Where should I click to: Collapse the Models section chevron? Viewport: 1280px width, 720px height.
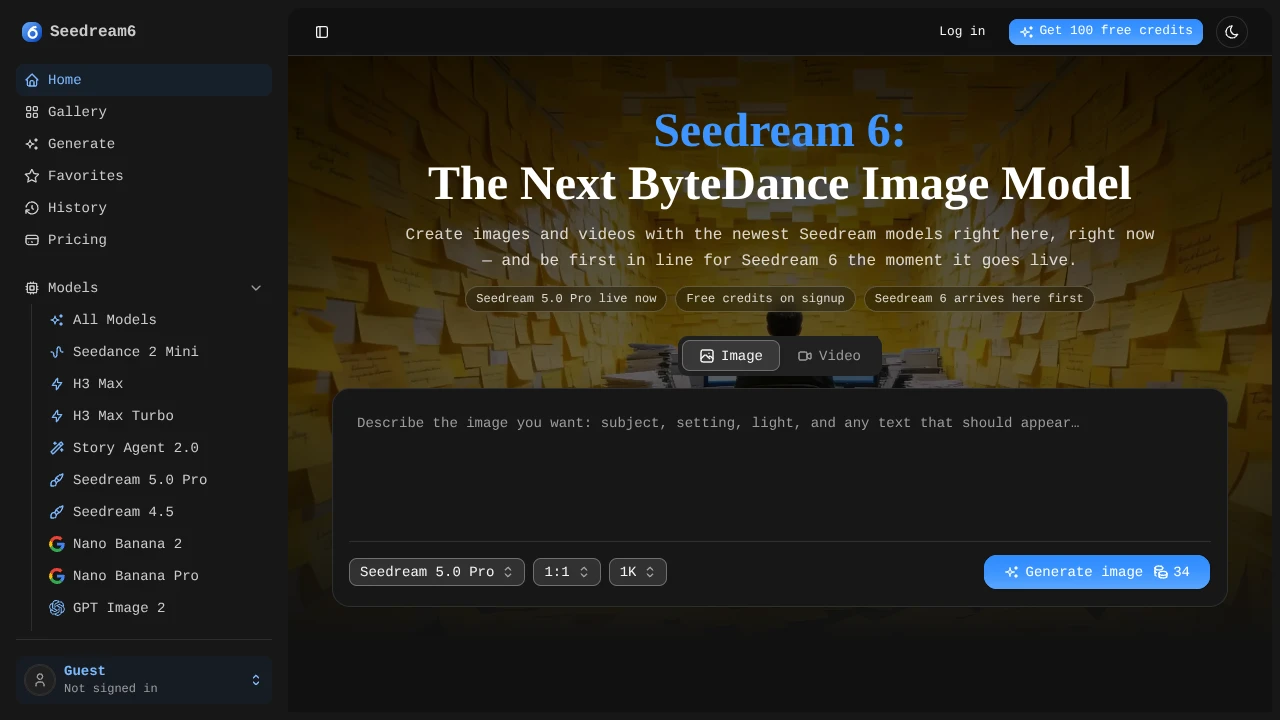click(256, 288)
